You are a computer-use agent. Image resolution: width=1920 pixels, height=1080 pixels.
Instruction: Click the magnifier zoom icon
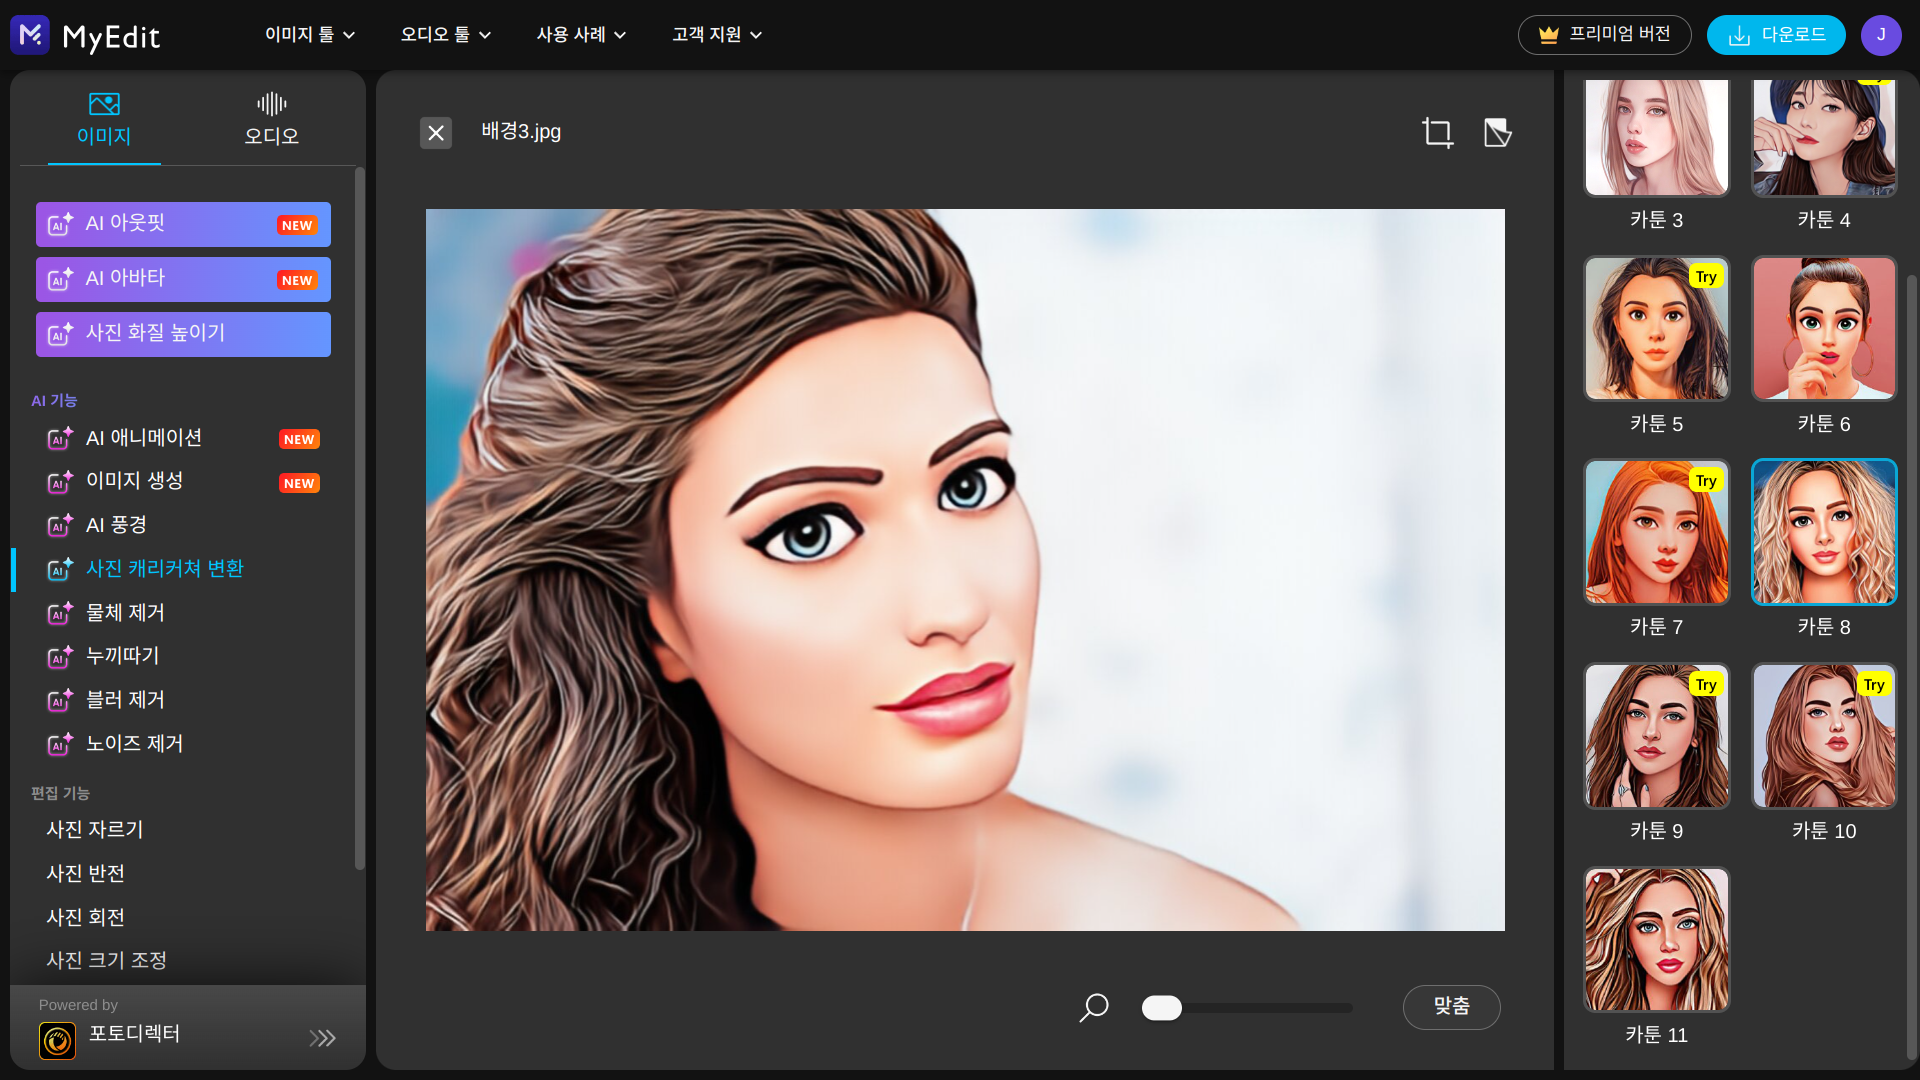[x=1094, y=1007]
